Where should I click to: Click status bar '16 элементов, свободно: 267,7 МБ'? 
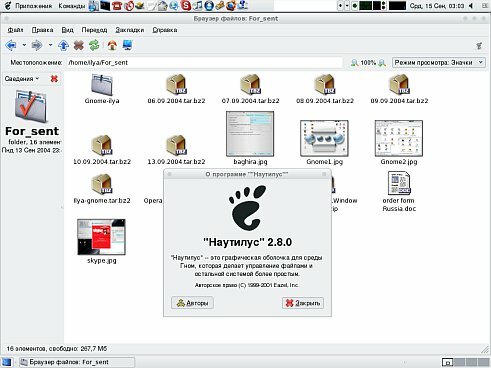point(57,349)
